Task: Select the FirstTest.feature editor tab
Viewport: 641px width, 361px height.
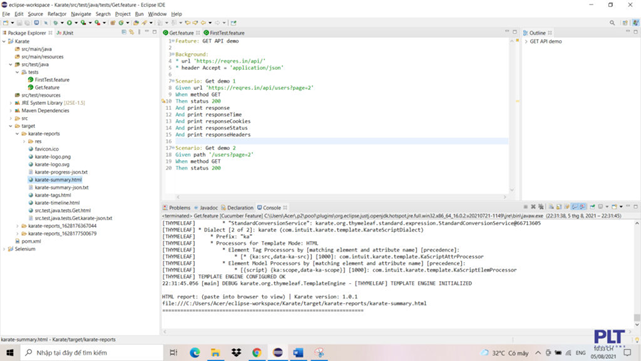Action: 224,33
